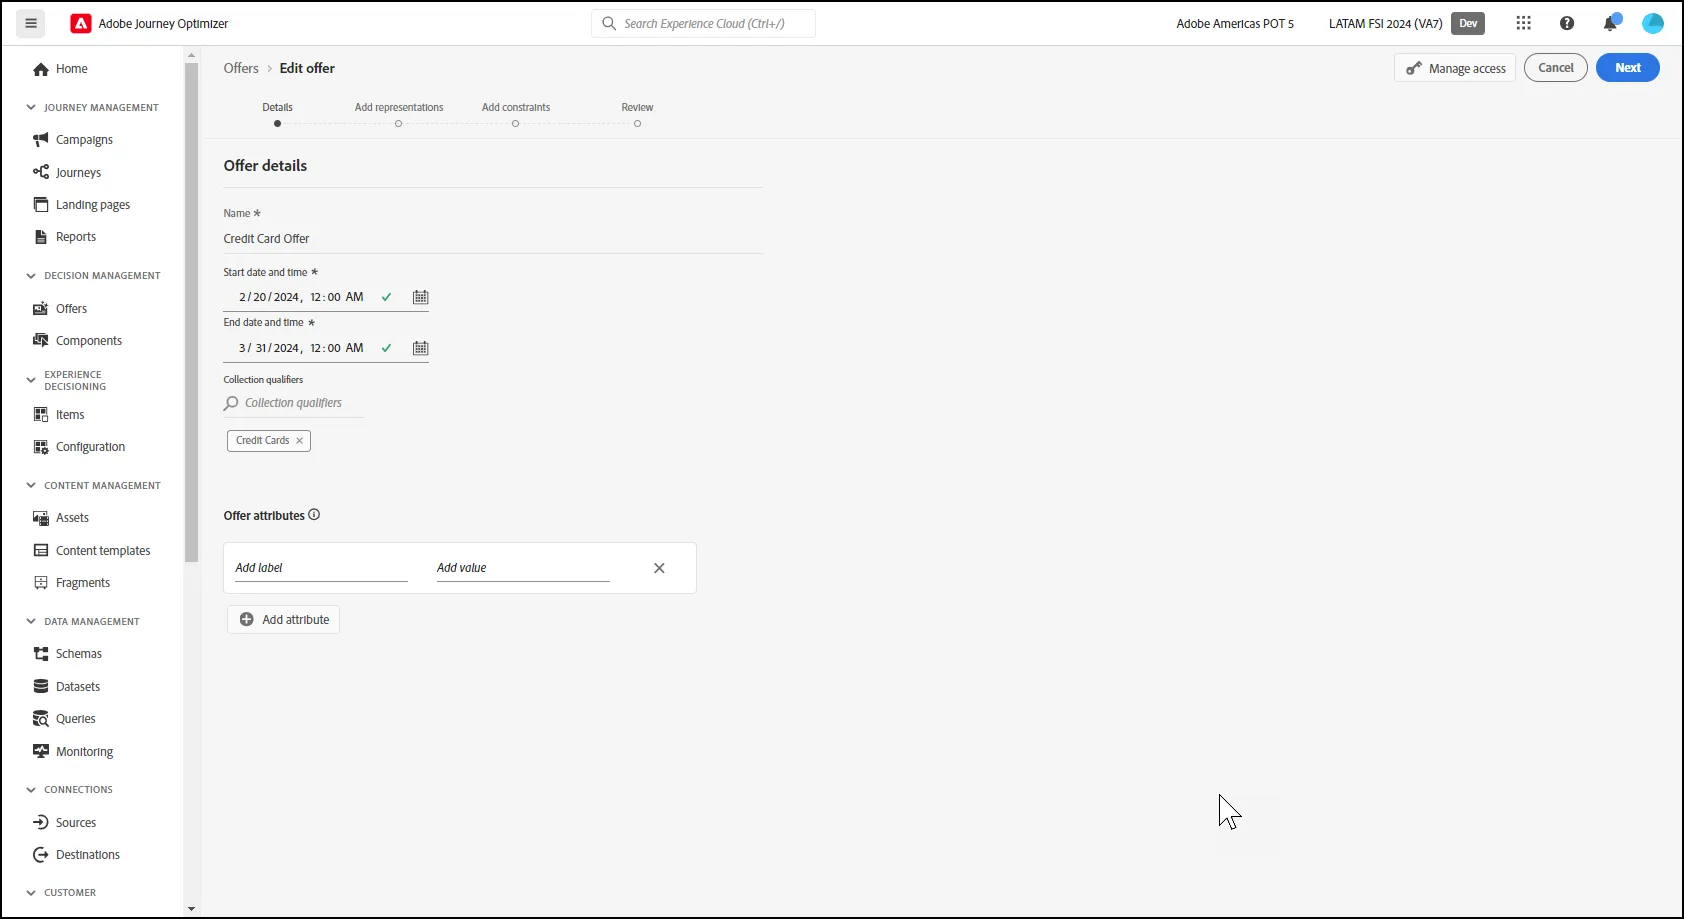Open the help question mark icon
This screenshot has height=919, width=1684.
pos(1567,23)
